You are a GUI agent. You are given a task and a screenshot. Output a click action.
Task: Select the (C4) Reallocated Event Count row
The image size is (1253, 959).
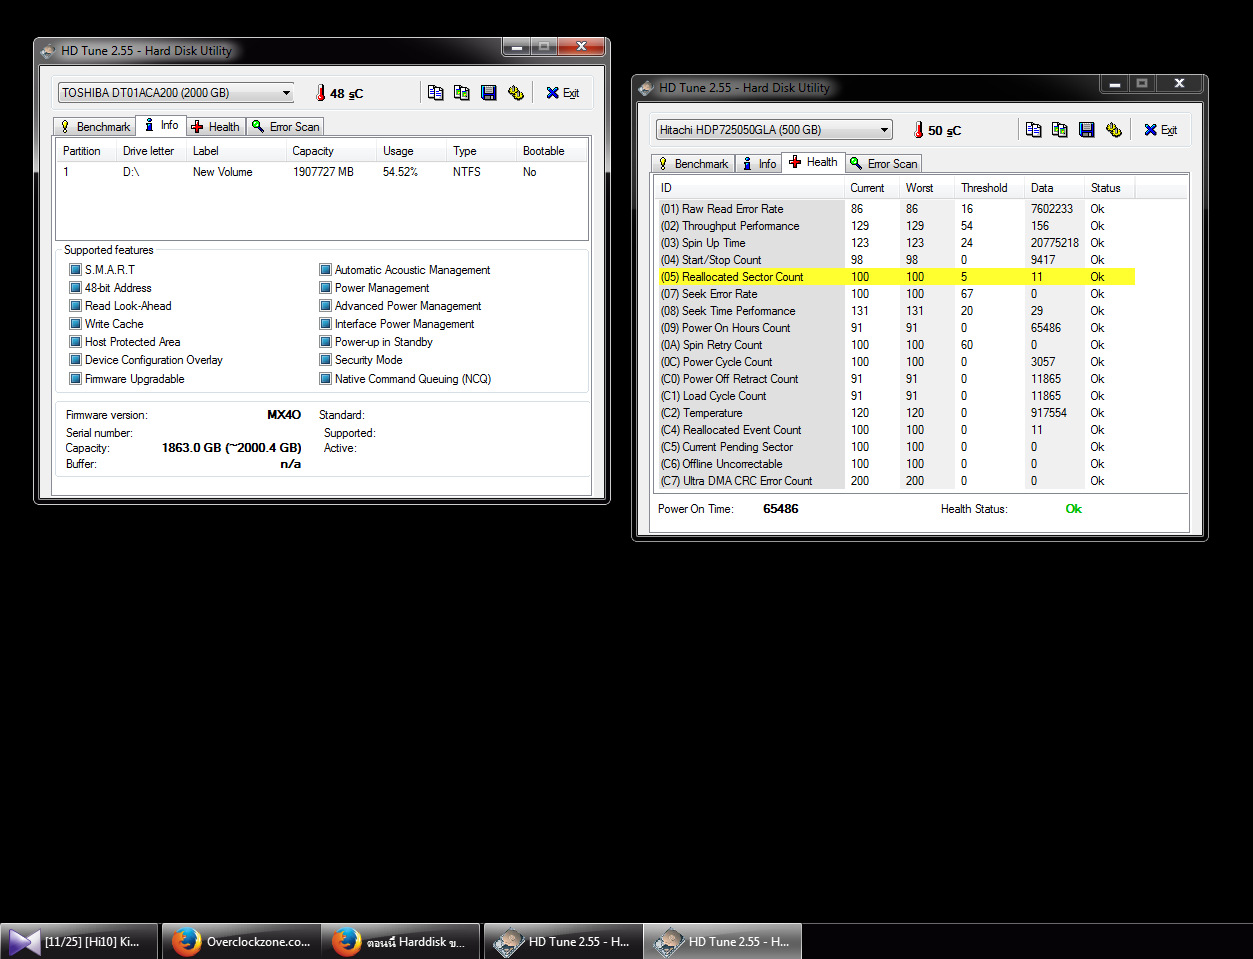click(x=895, y=430)
